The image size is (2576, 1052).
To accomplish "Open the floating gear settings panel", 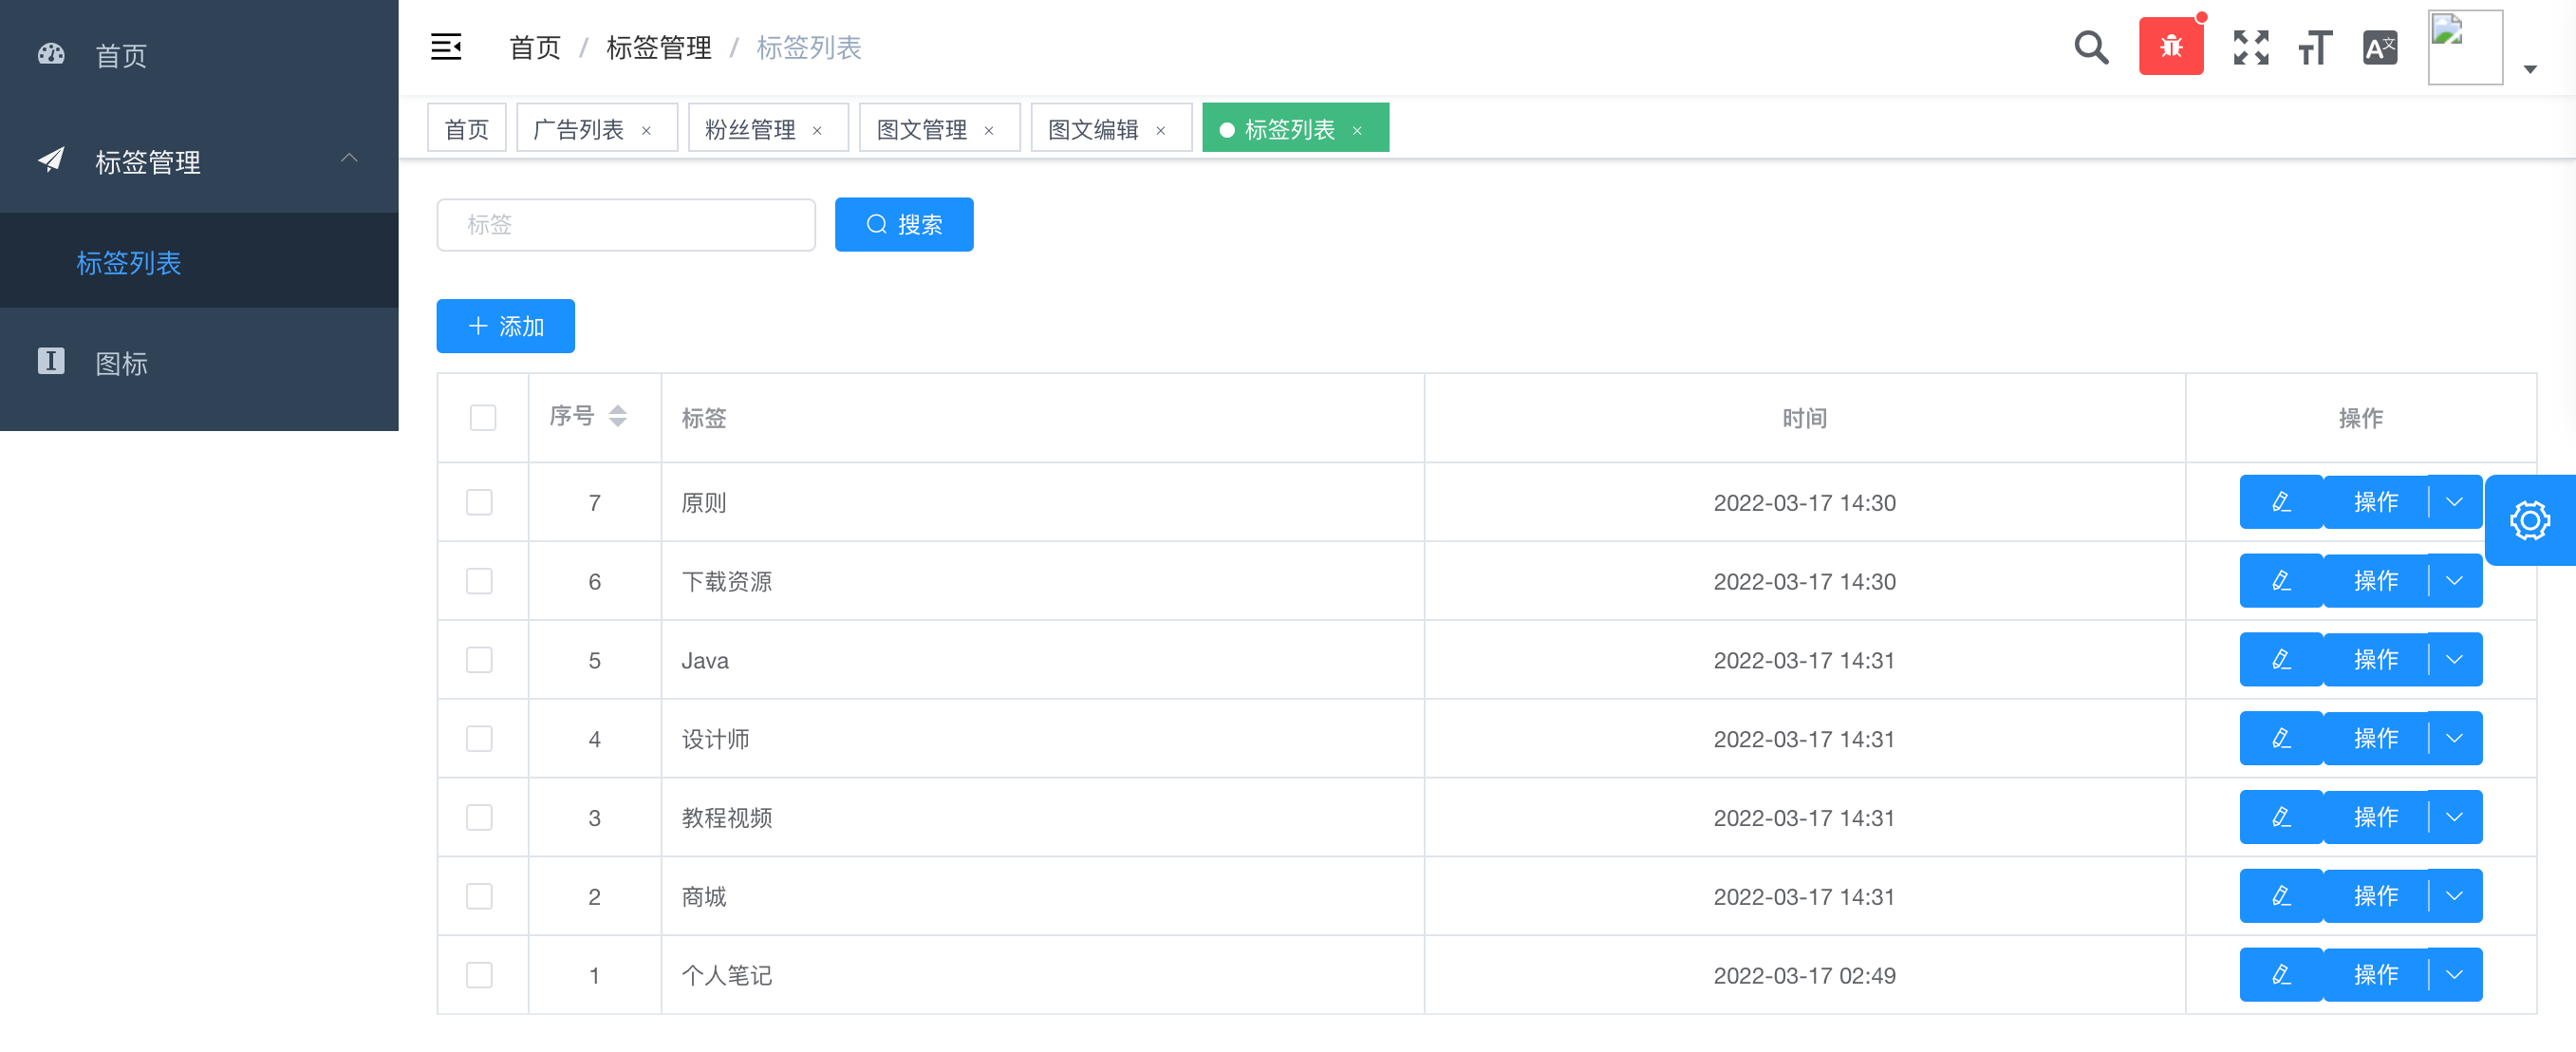I will click(2529, 520).
